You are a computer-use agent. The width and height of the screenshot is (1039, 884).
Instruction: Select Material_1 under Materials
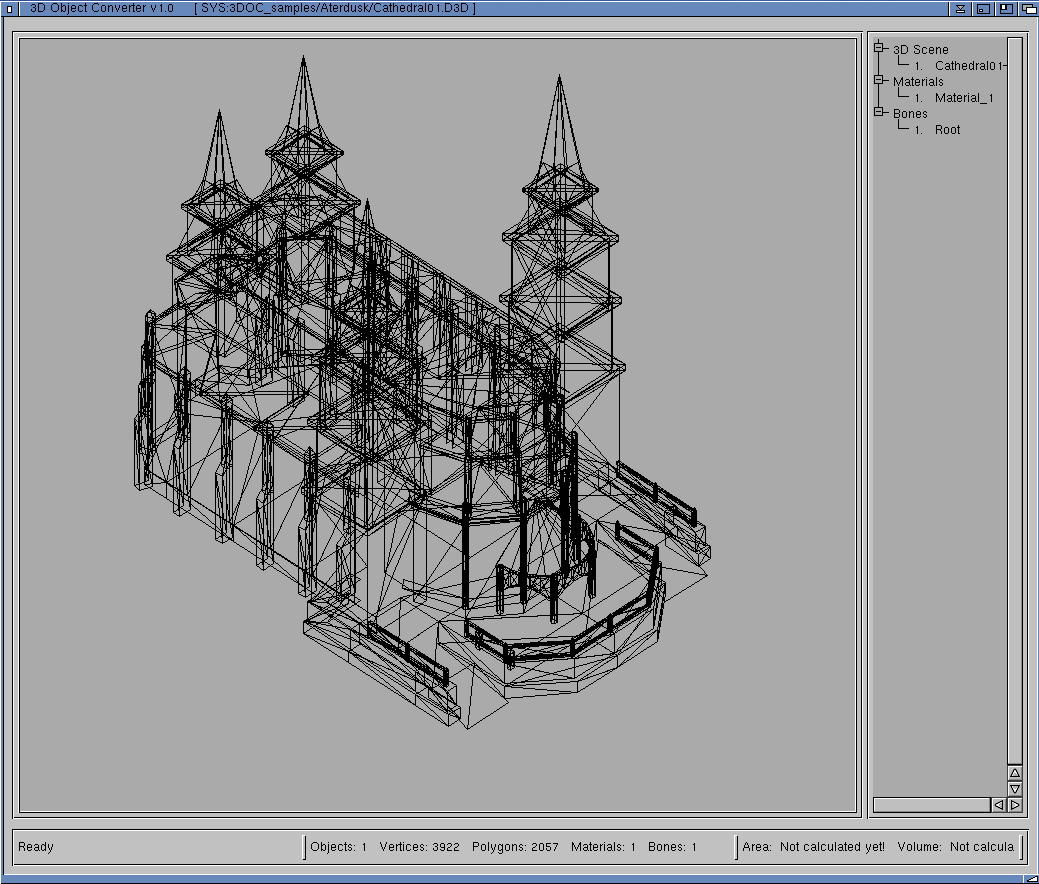click(963, 98)
